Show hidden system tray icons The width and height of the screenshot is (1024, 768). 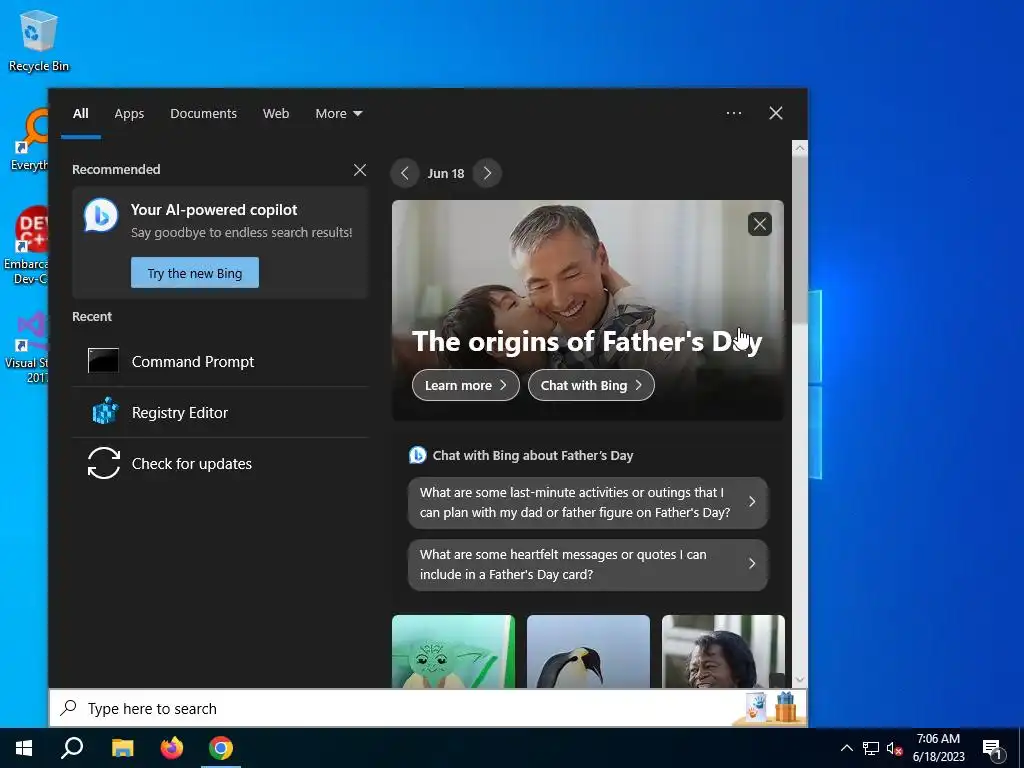846,748
